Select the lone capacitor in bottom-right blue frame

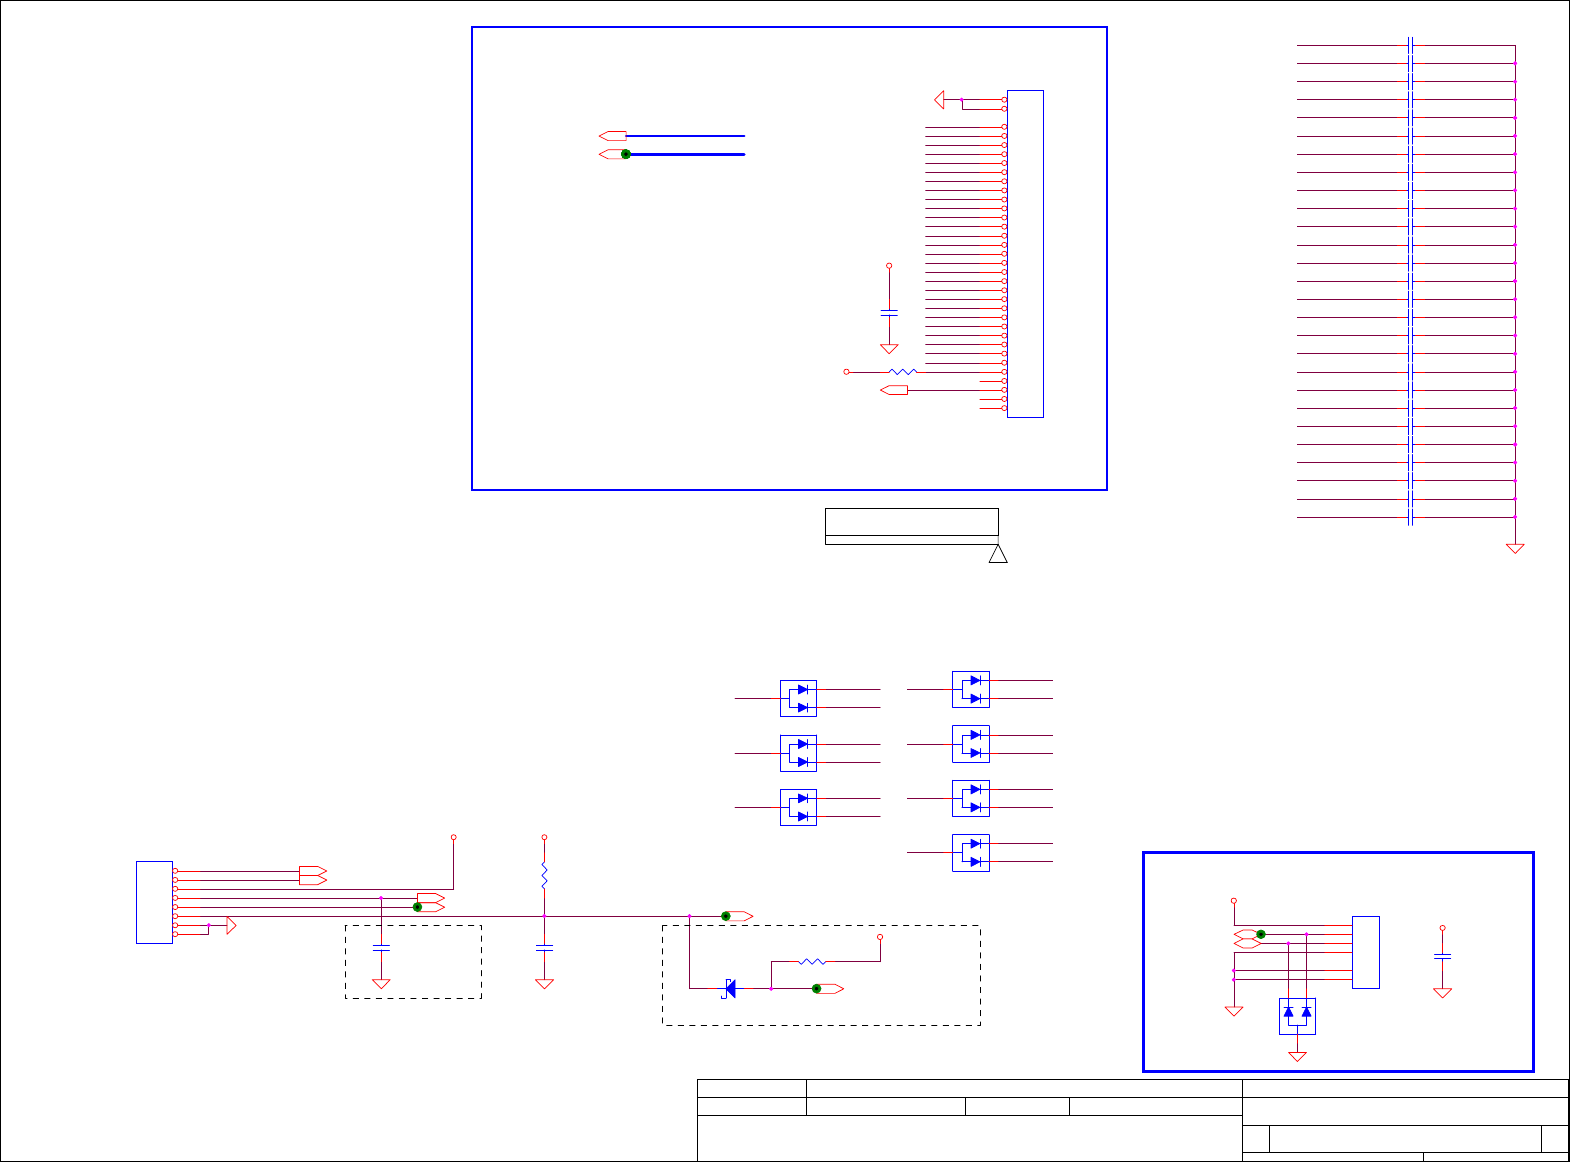coord(1442,956)
